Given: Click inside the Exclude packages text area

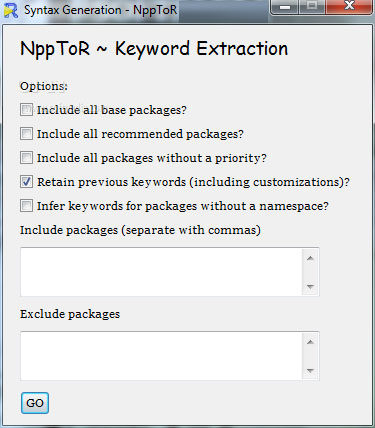Looking at the screenshot, I should pyautogui.click(x=161, y=356).
